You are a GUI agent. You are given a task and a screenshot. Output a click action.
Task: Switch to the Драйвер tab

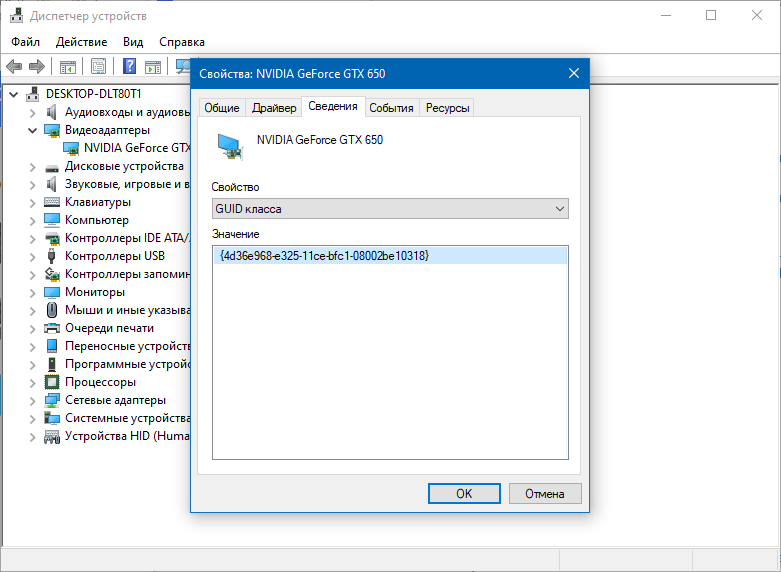tap(274, 108)
